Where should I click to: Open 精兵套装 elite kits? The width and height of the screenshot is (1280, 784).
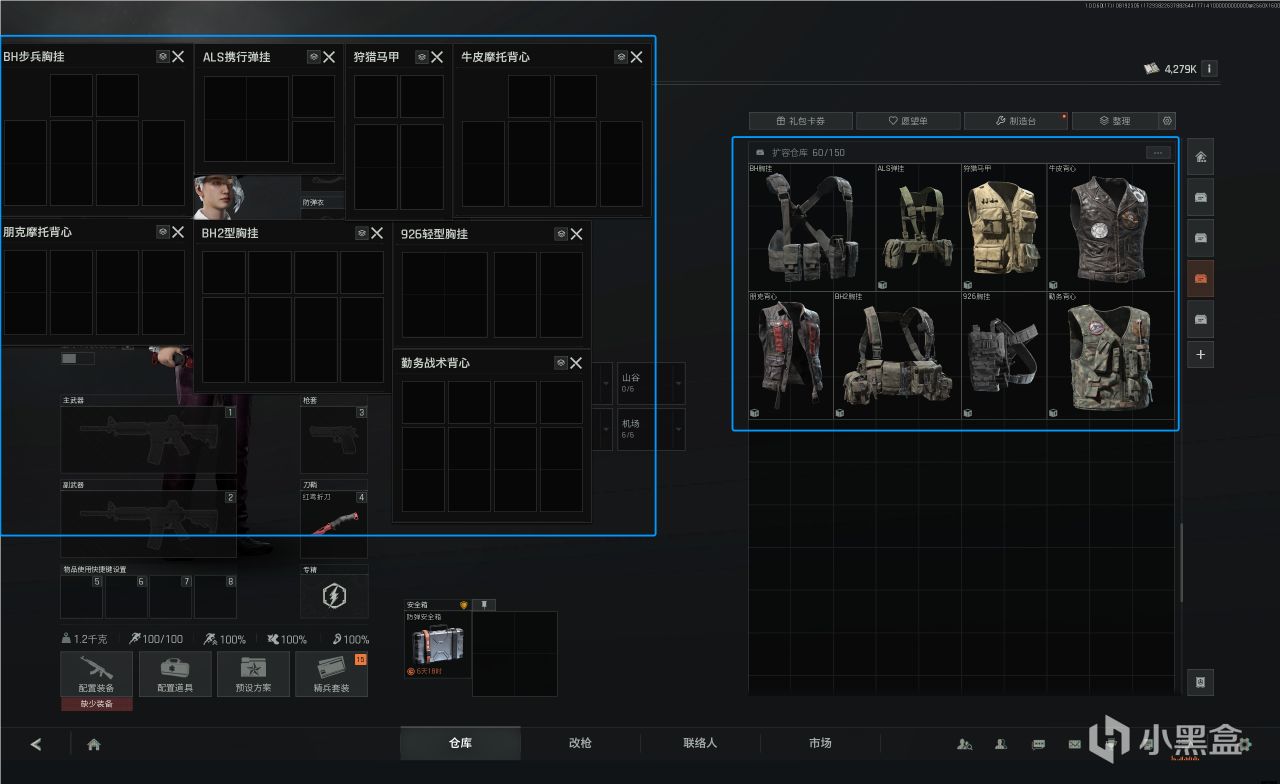pyautogui.click(x=332, y=674)
